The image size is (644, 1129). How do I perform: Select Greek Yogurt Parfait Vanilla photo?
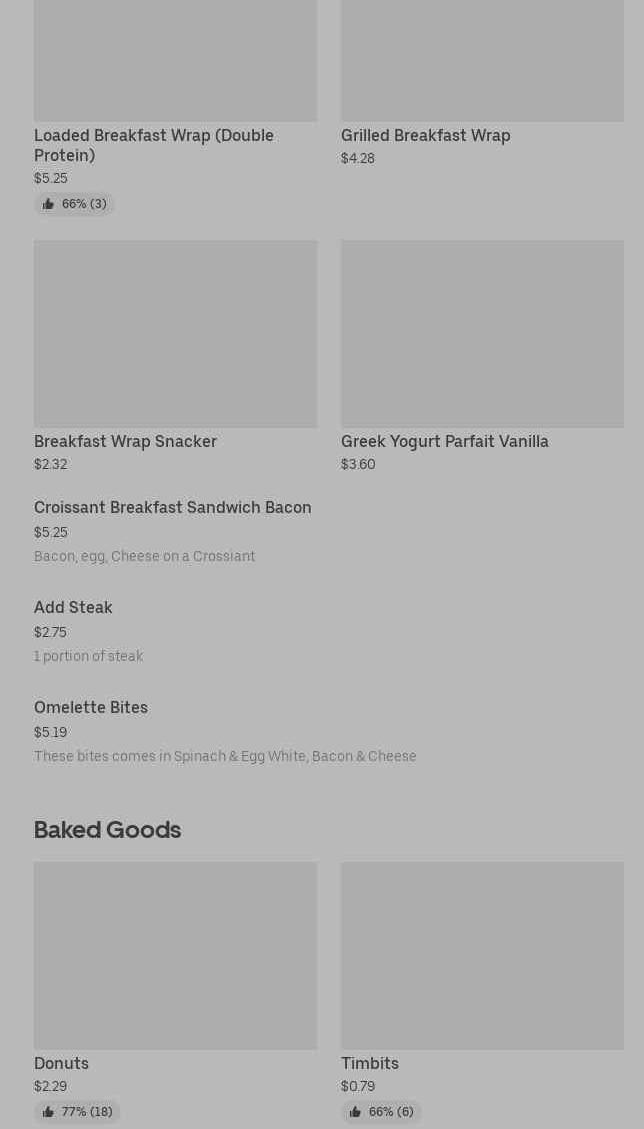[482, 333]
